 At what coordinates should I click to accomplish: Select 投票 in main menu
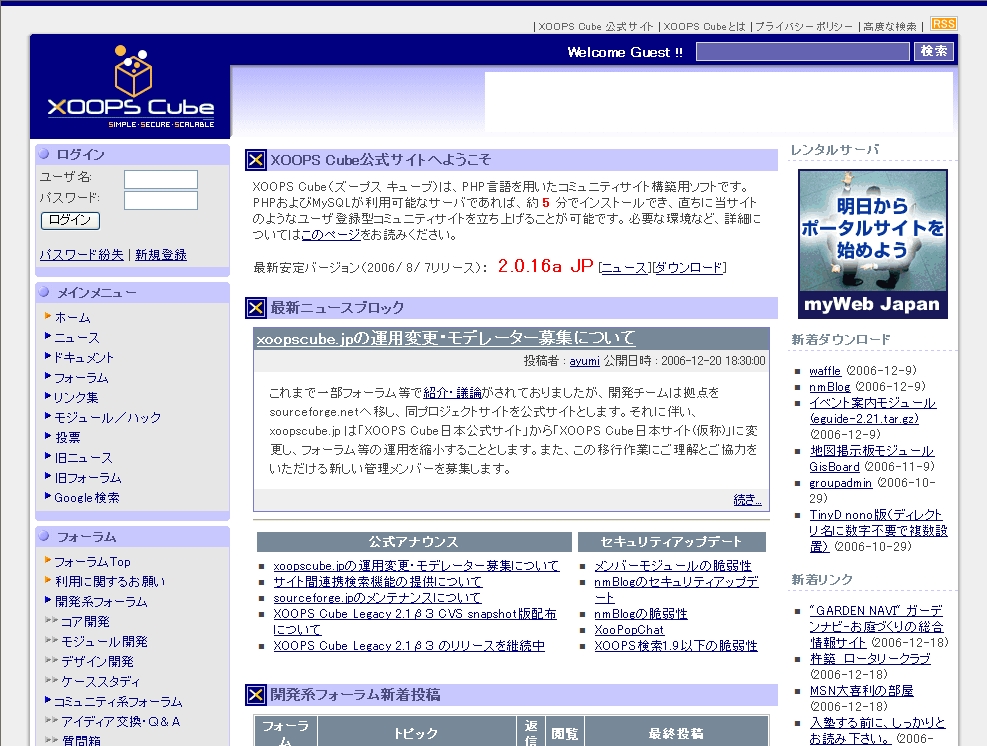pos(67,438)
